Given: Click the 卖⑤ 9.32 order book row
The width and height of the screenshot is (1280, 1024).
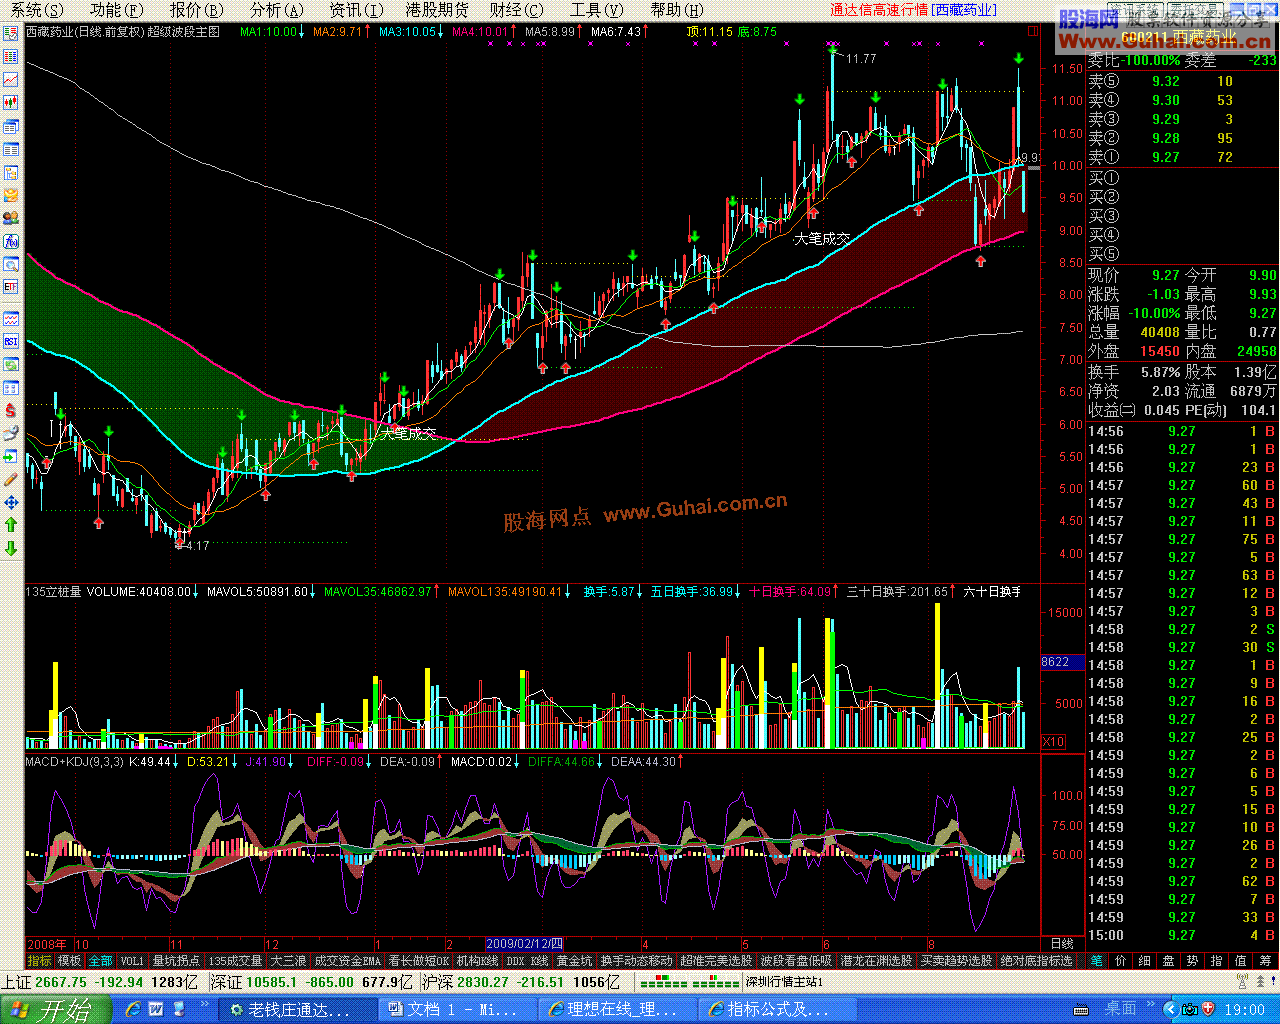Looking at the screenshot, I should pos(1182,81).
